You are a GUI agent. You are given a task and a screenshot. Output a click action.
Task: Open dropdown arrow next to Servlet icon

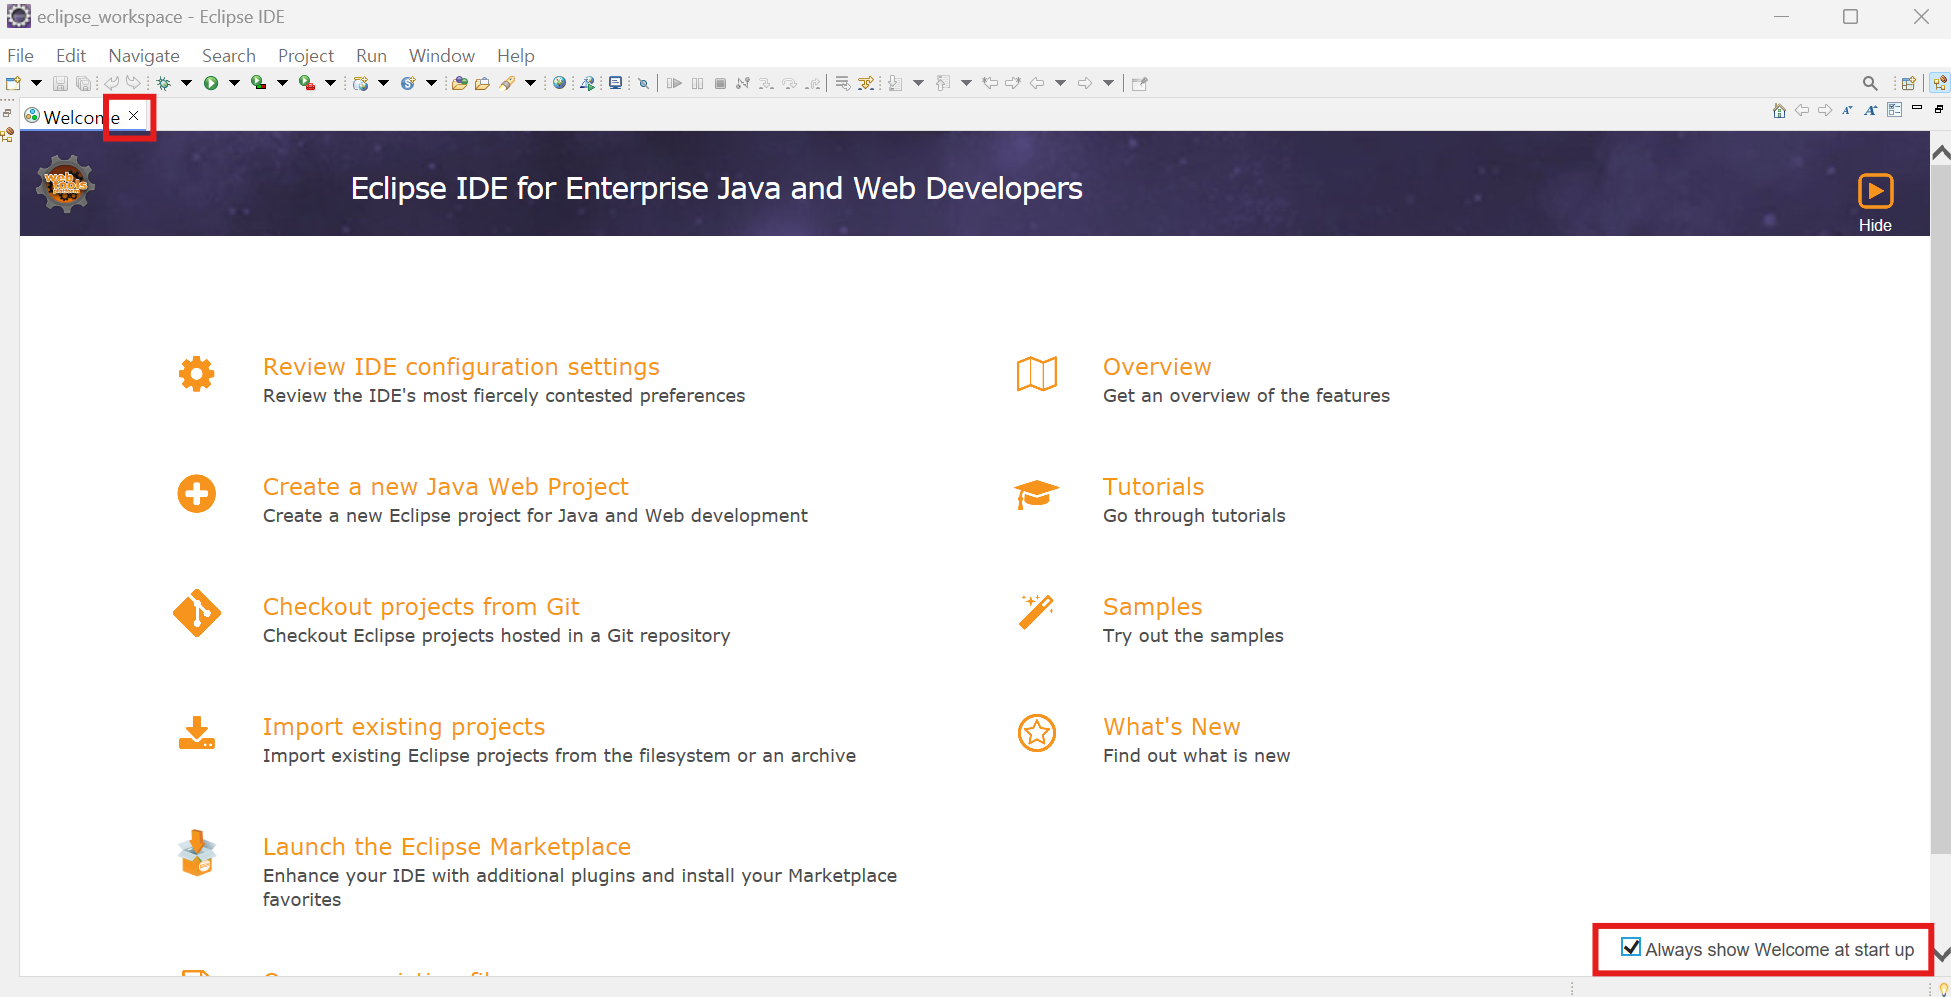[x=431, y=83]
